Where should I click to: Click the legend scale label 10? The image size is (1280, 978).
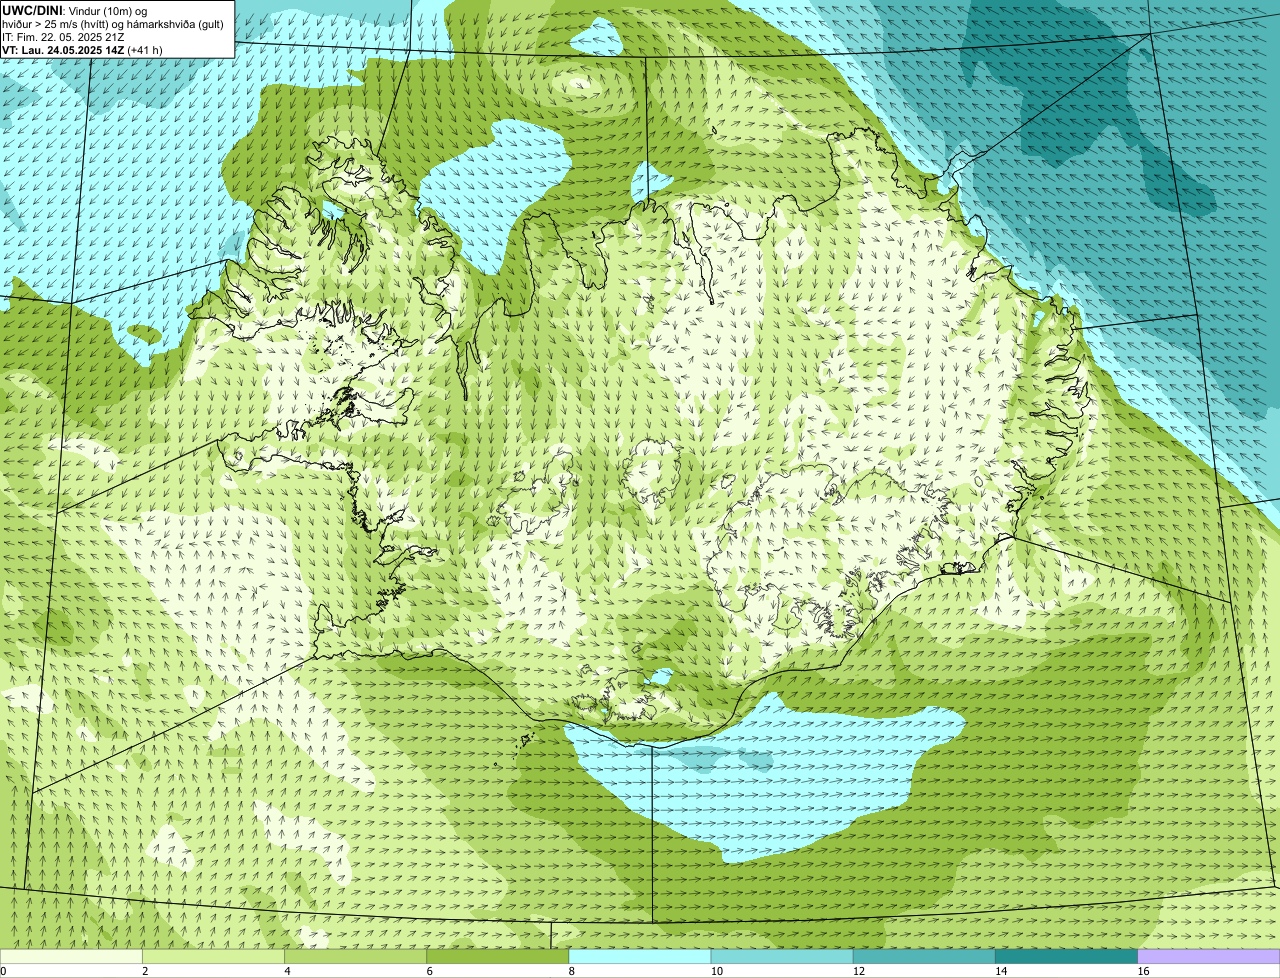coord(717,971)
